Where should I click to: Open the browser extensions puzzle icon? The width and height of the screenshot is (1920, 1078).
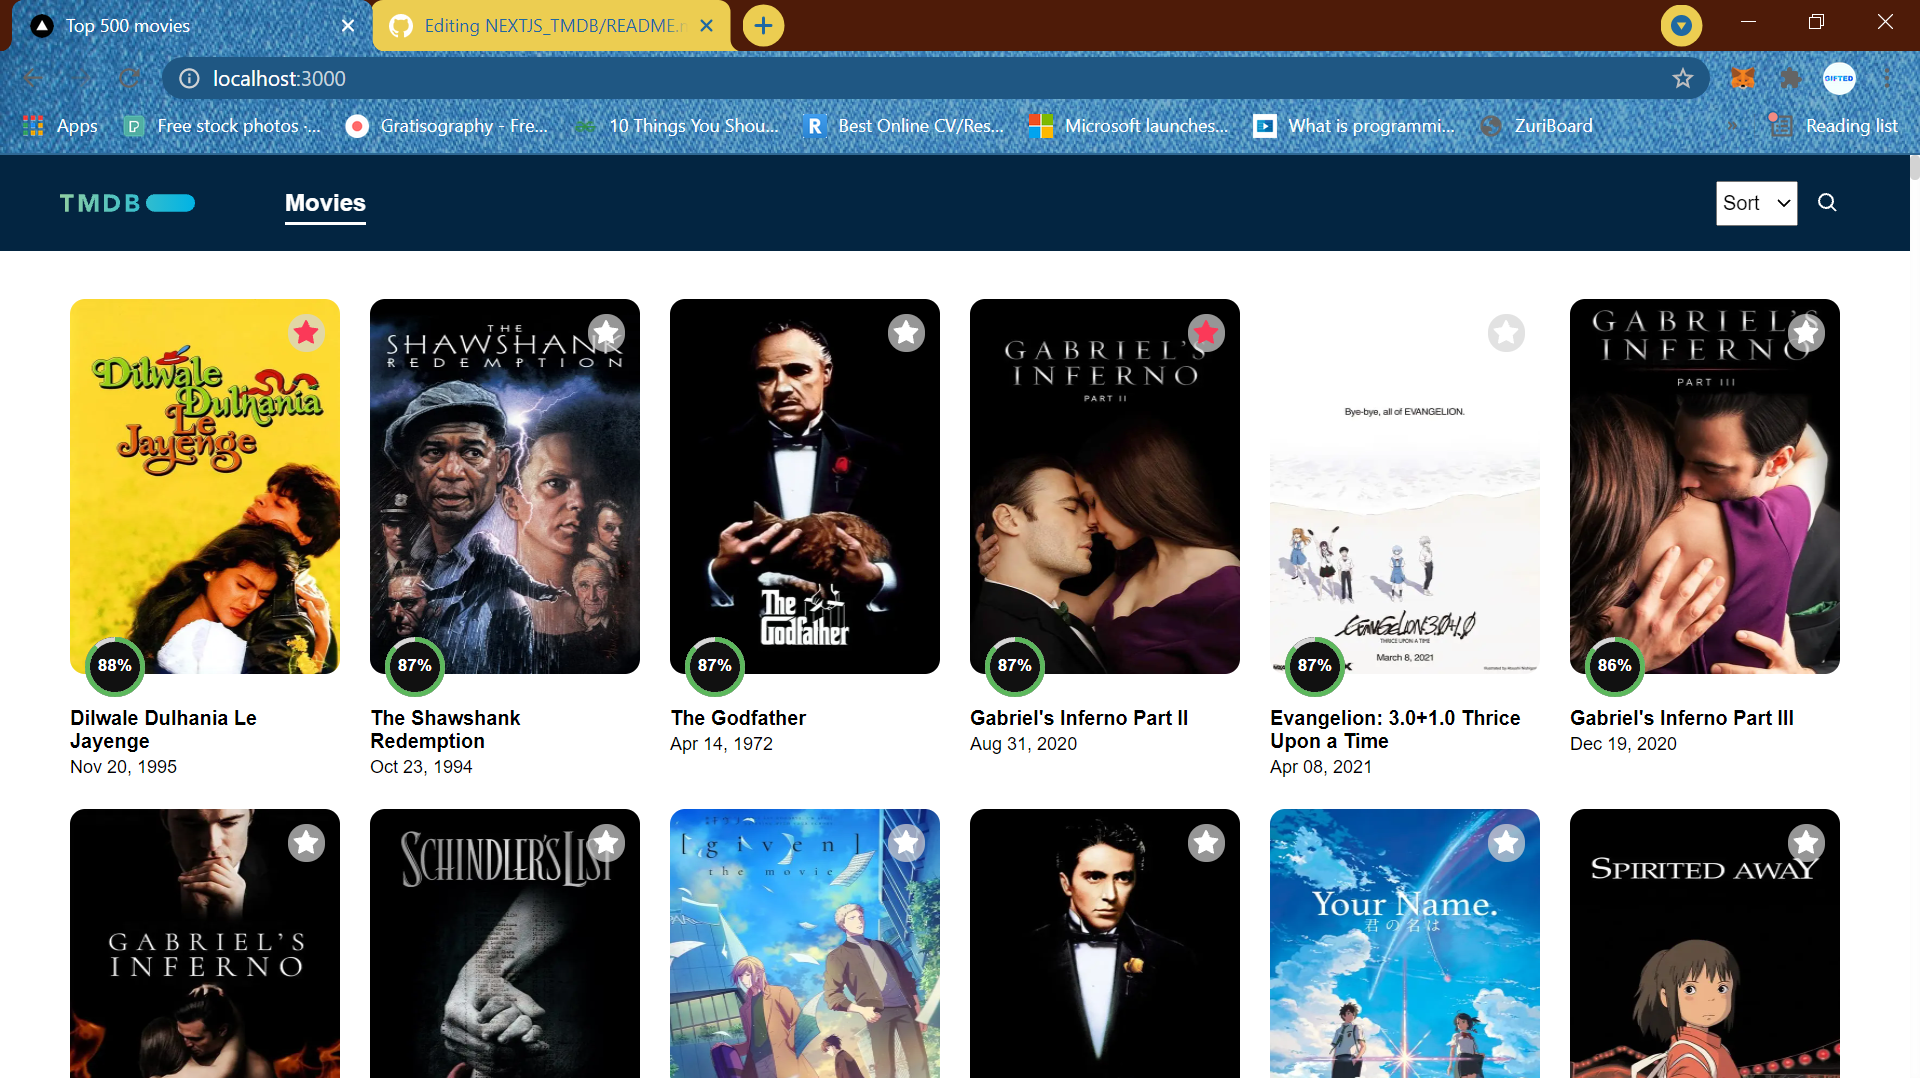(1791, 78)
